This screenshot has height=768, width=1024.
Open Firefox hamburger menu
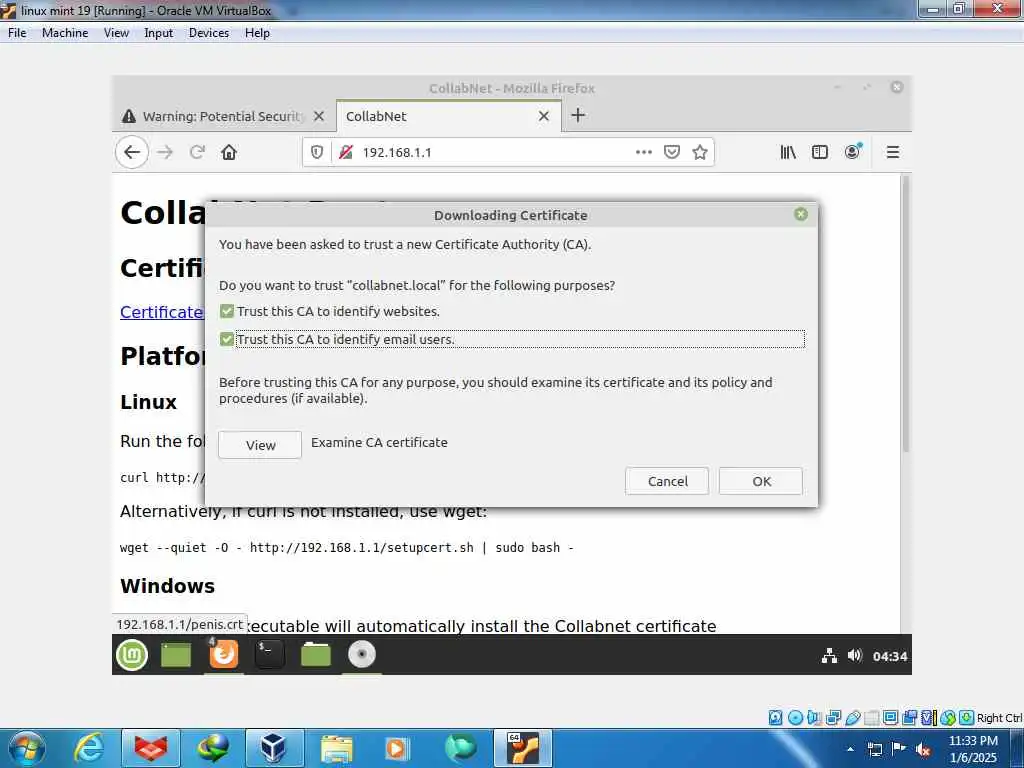(893, 152)
